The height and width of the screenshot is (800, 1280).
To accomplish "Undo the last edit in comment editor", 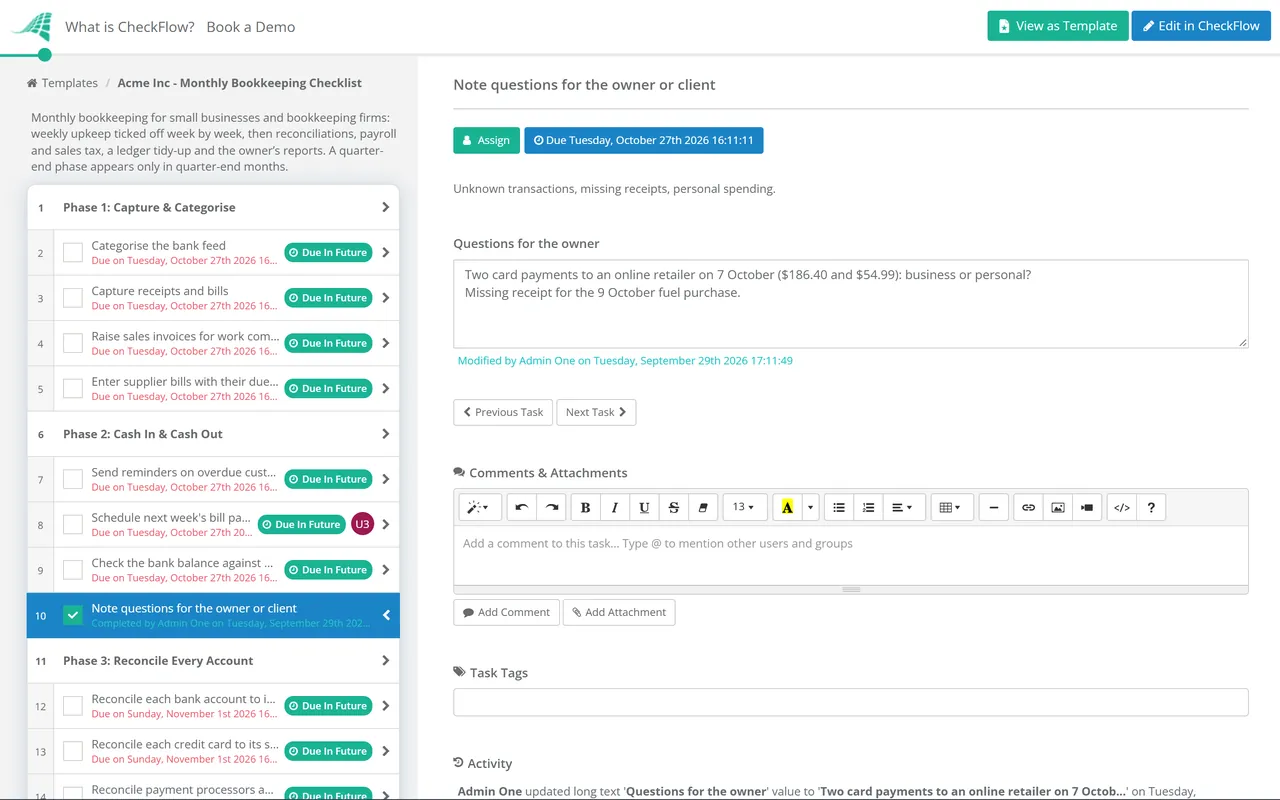I will tap(521, 508).
